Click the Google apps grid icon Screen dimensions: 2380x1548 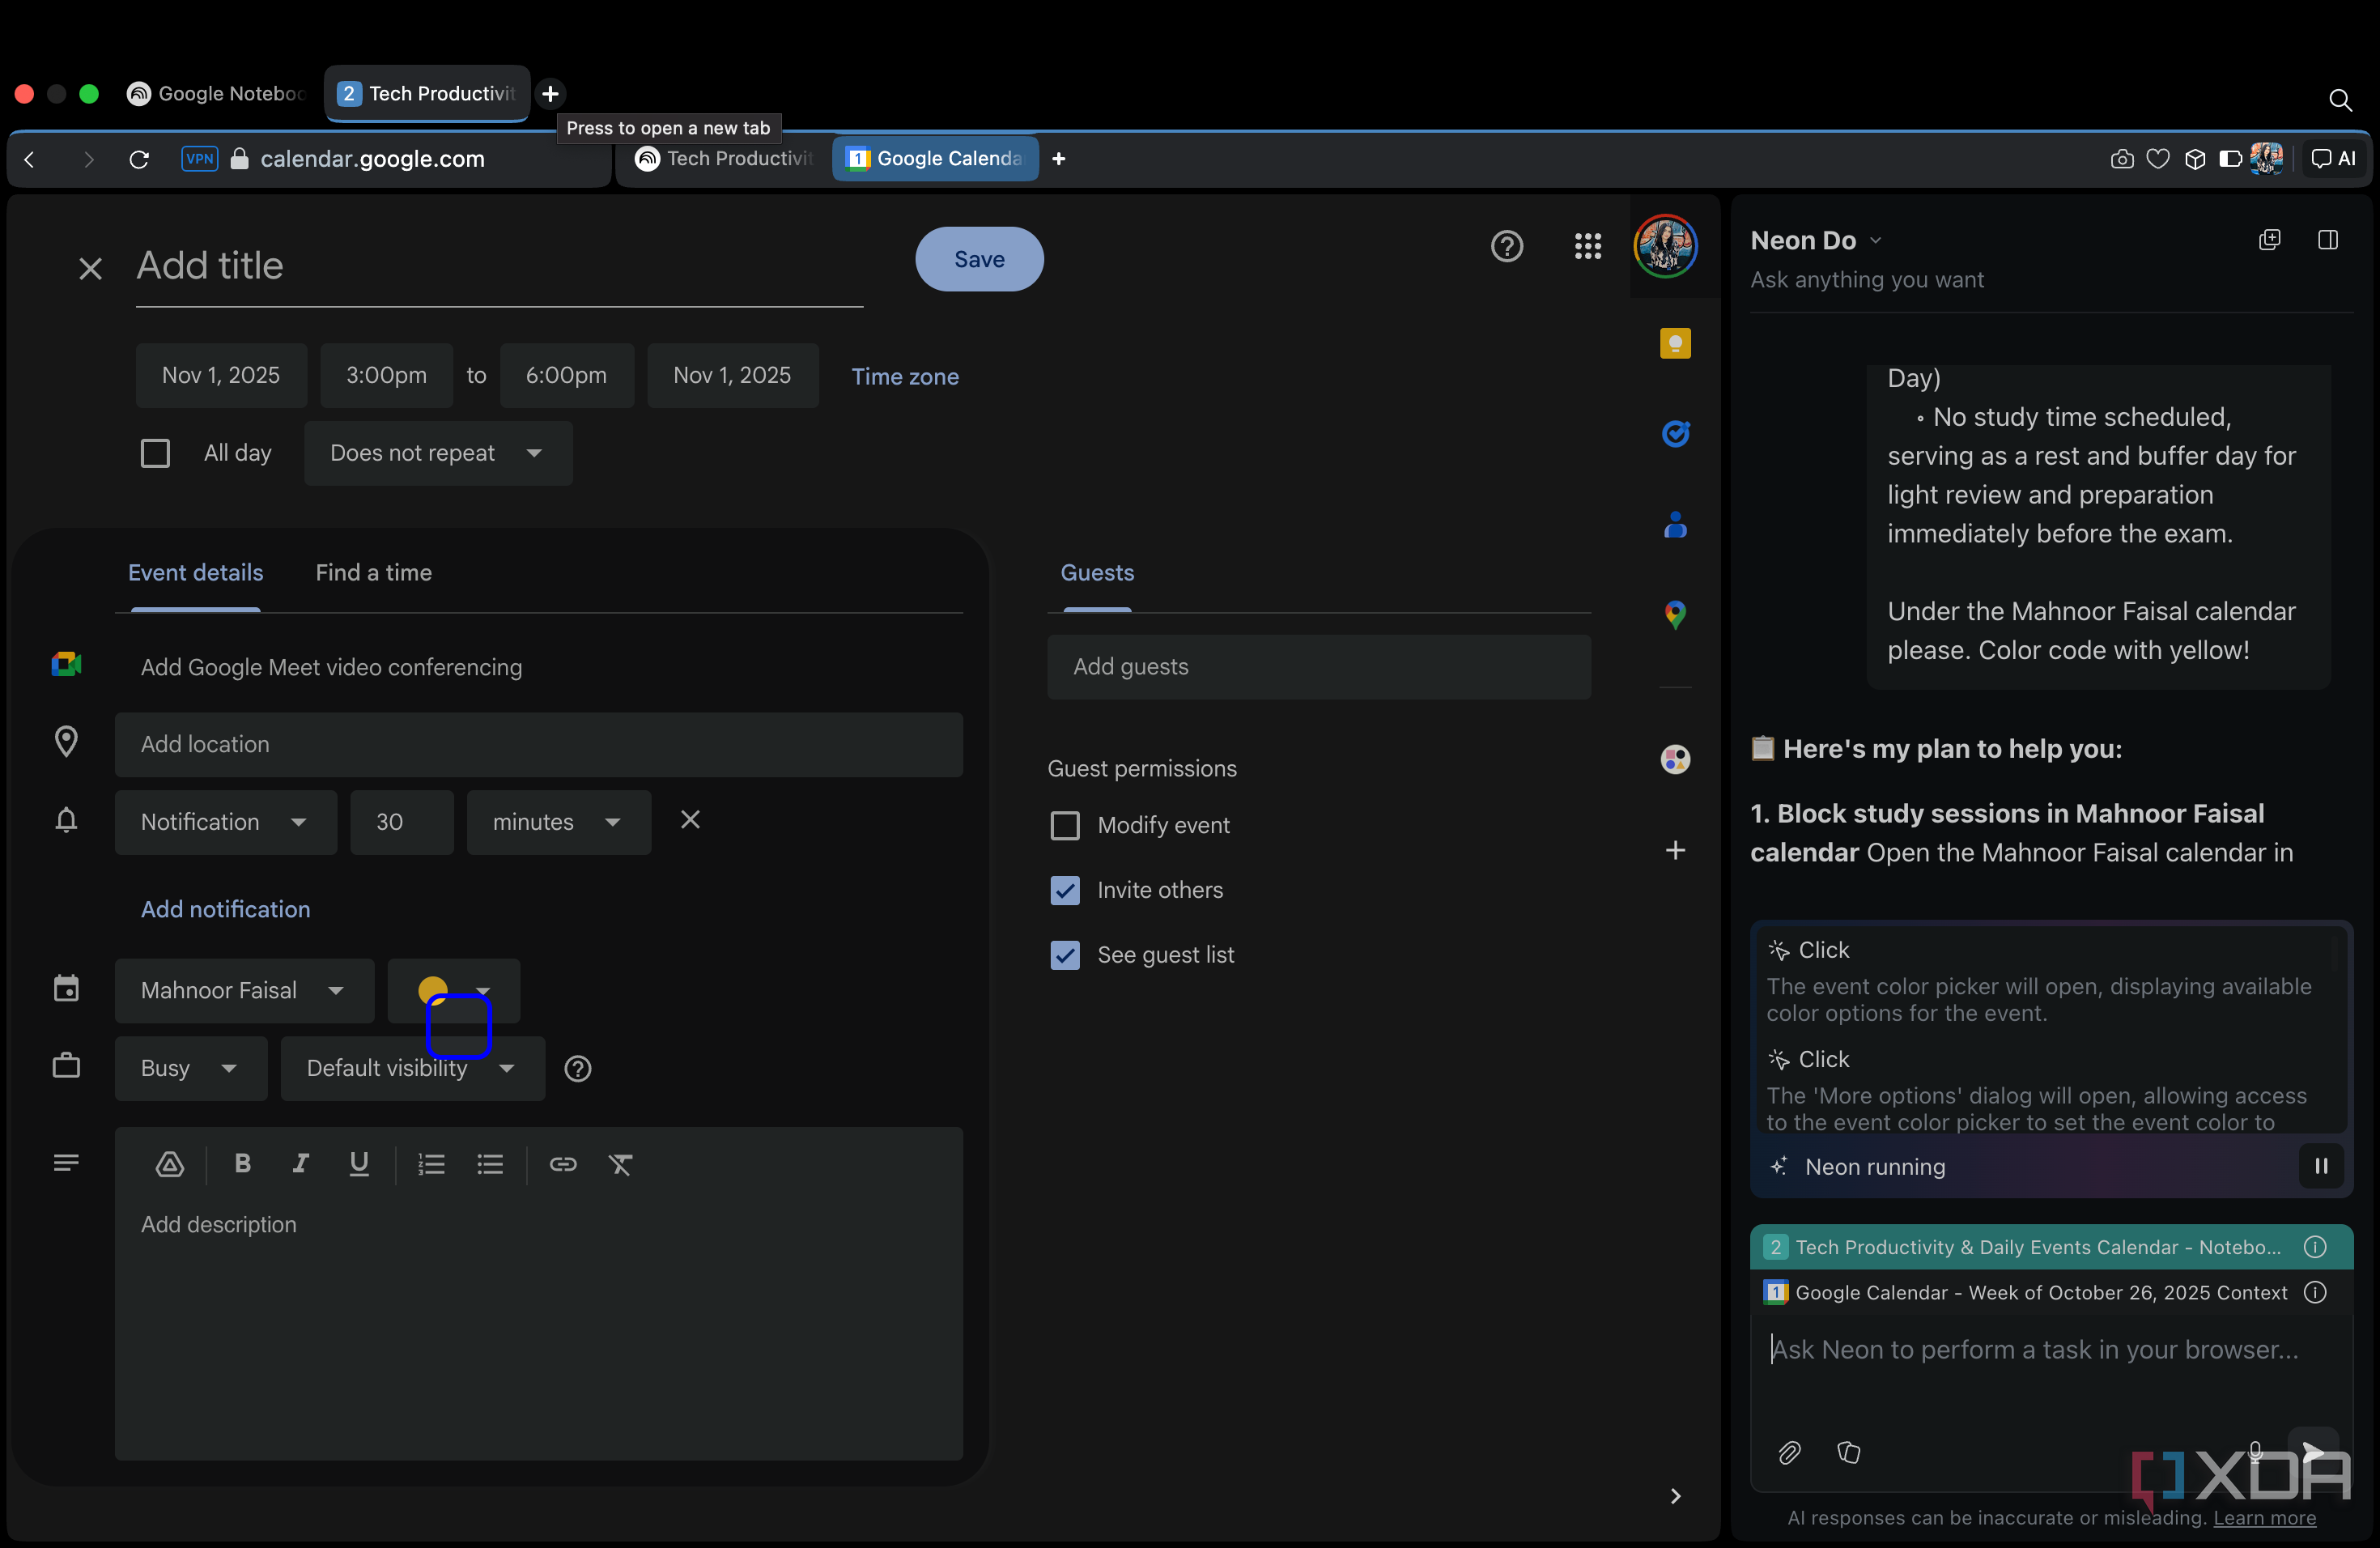[x=1588, y=246]
